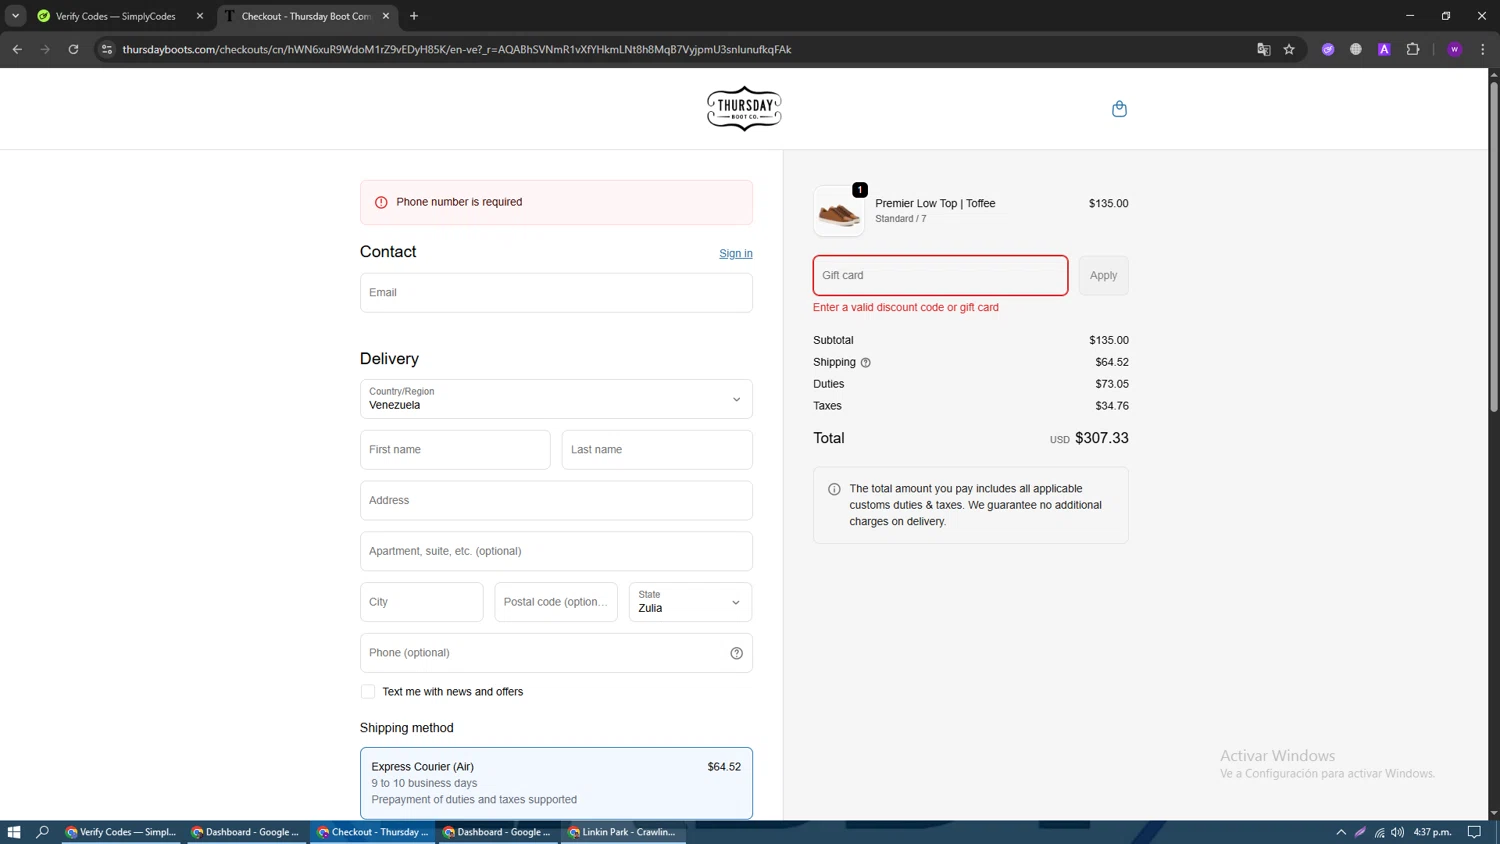
Task: Focus the Postal code field
Action: pyautogui.click(x=556, y=602)
